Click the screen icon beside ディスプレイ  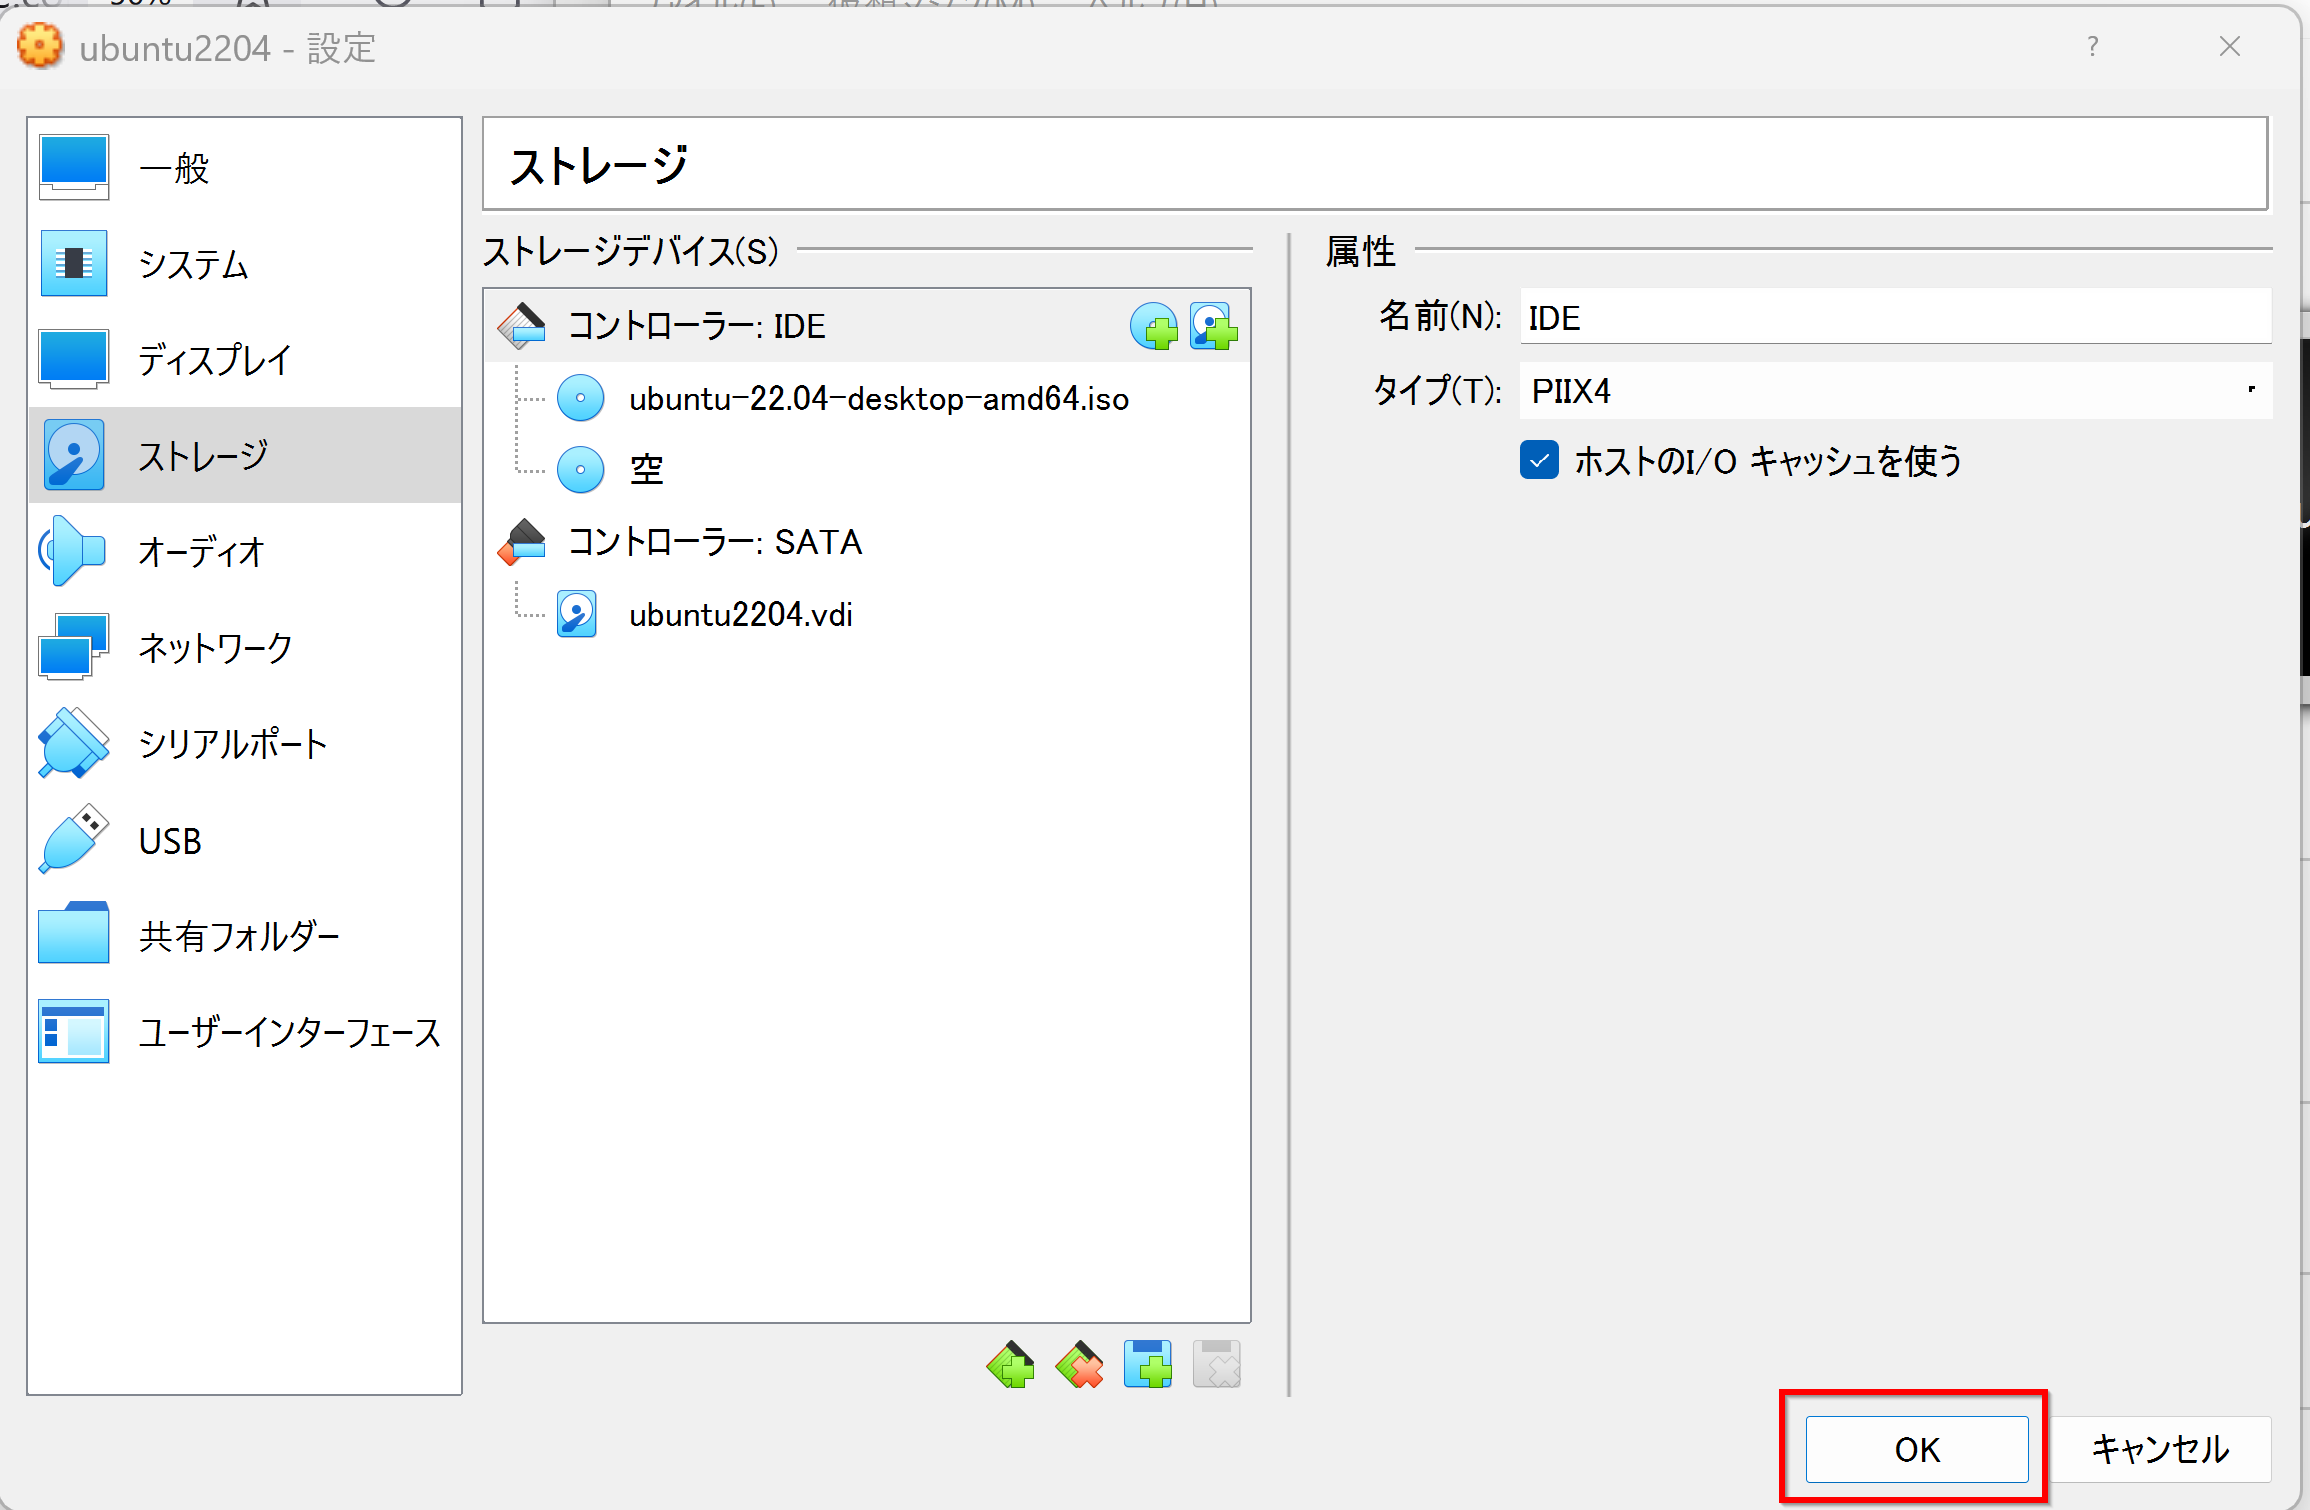(x=74, y=359)
